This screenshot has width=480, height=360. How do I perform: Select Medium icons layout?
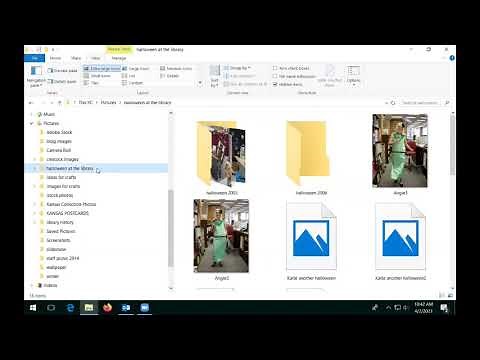(x=176, y=68)
